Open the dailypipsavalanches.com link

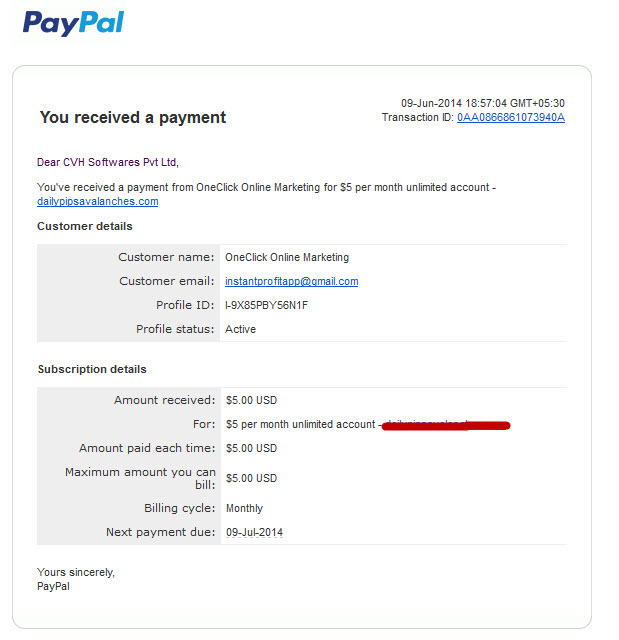(98, 202)
